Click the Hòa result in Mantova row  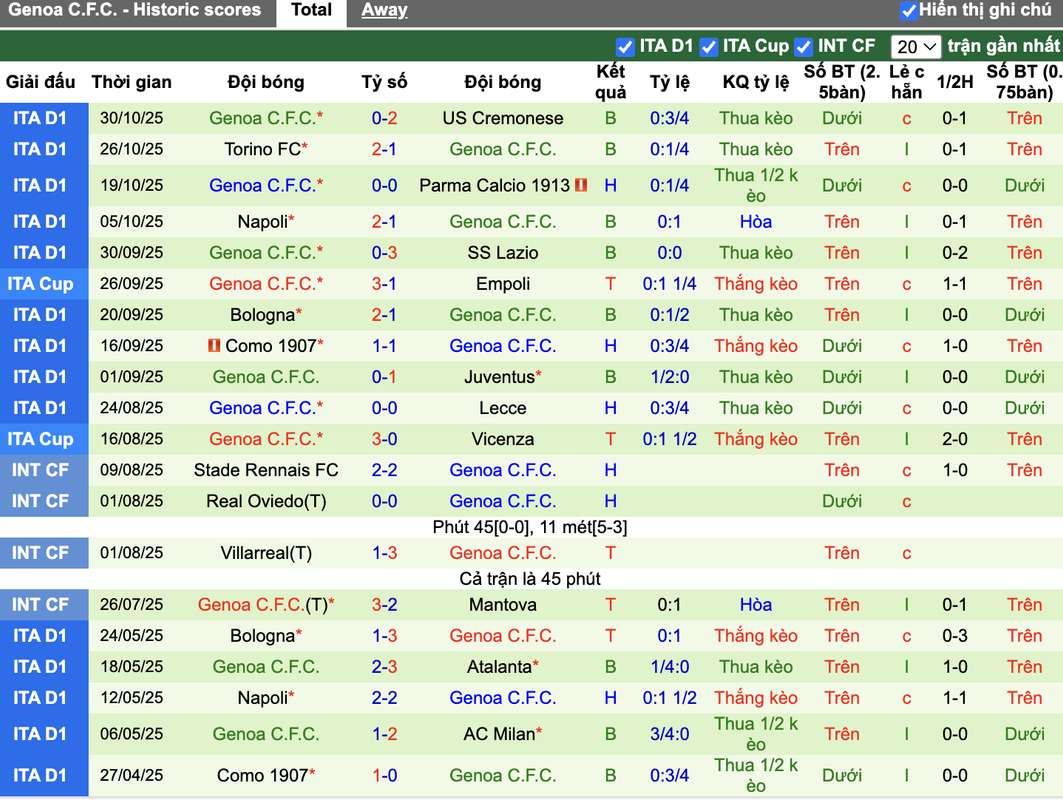tap(755, 605)
